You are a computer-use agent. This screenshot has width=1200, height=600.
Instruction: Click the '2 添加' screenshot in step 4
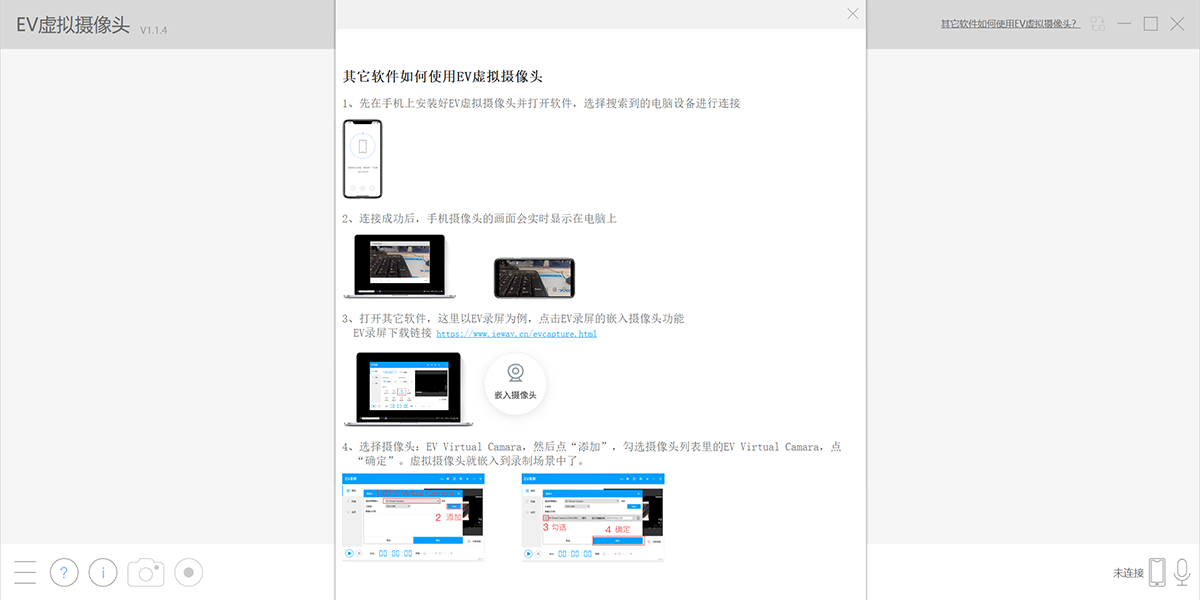point(413,517)
